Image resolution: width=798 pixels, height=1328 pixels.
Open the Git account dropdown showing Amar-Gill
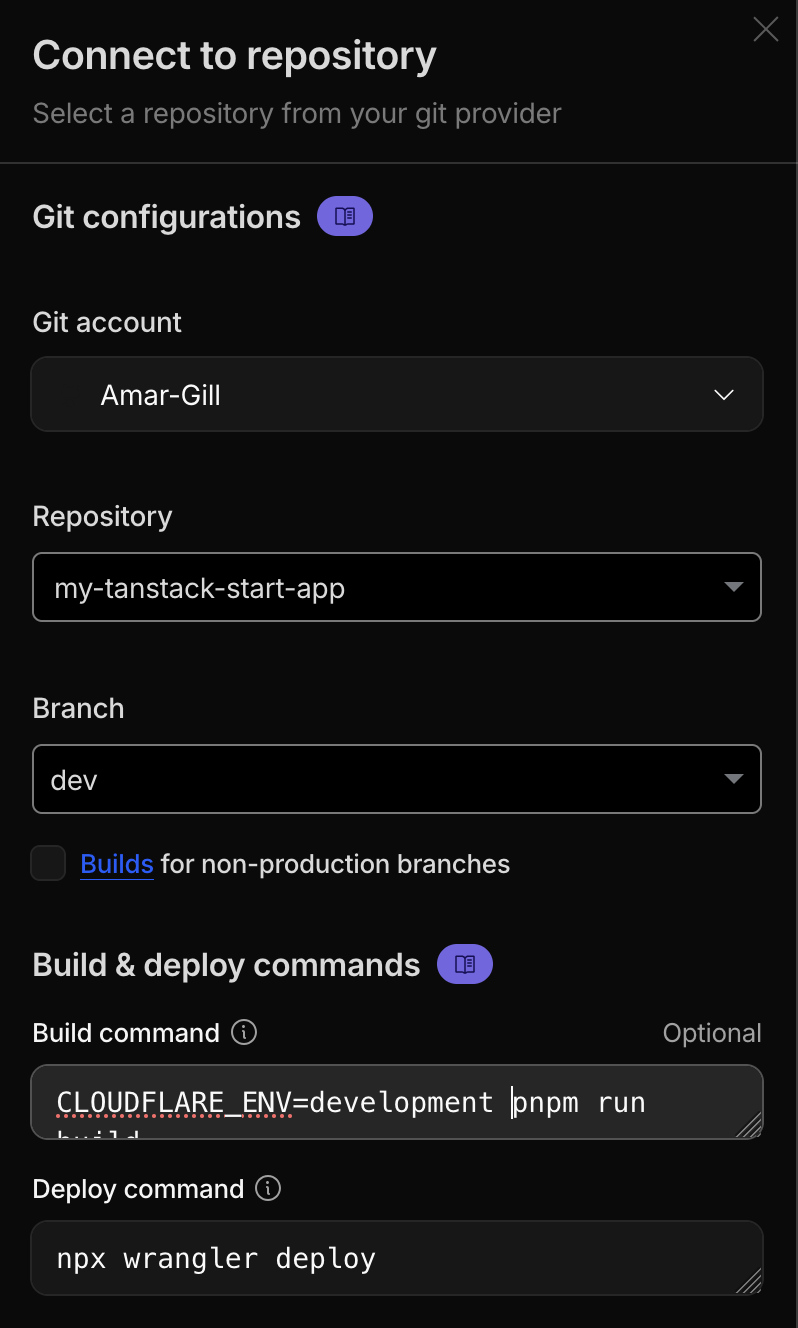pyautogui.click(x=397, y=395)
